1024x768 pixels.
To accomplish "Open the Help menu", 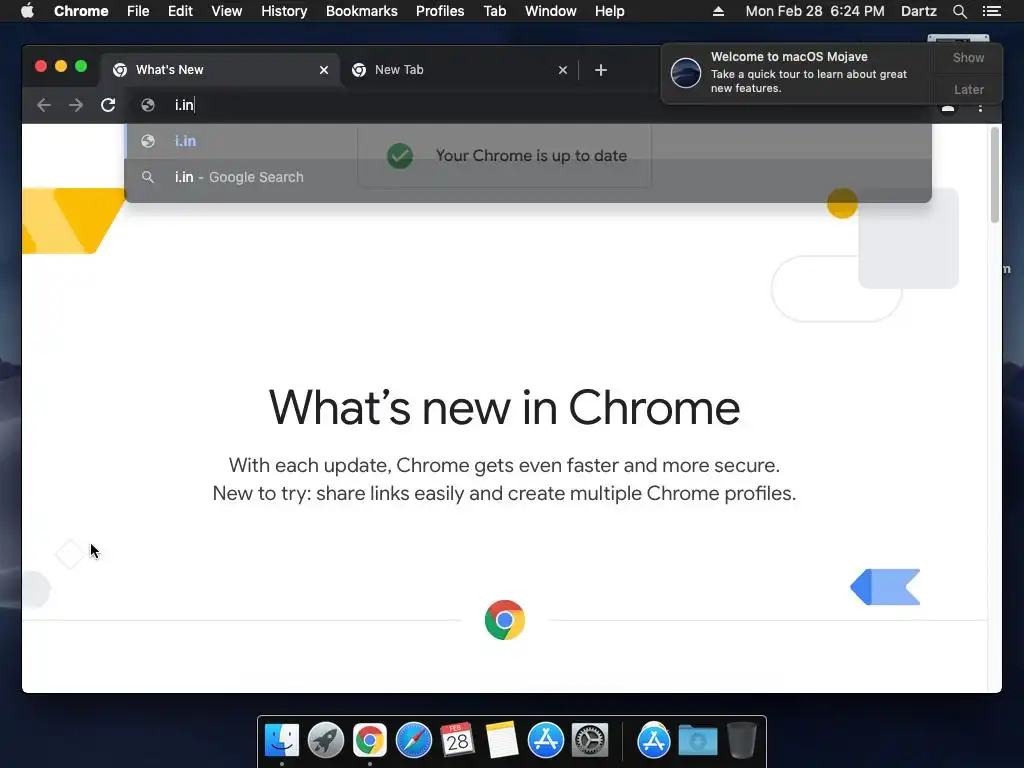I will pyautogui.click(x=609, y=11).
